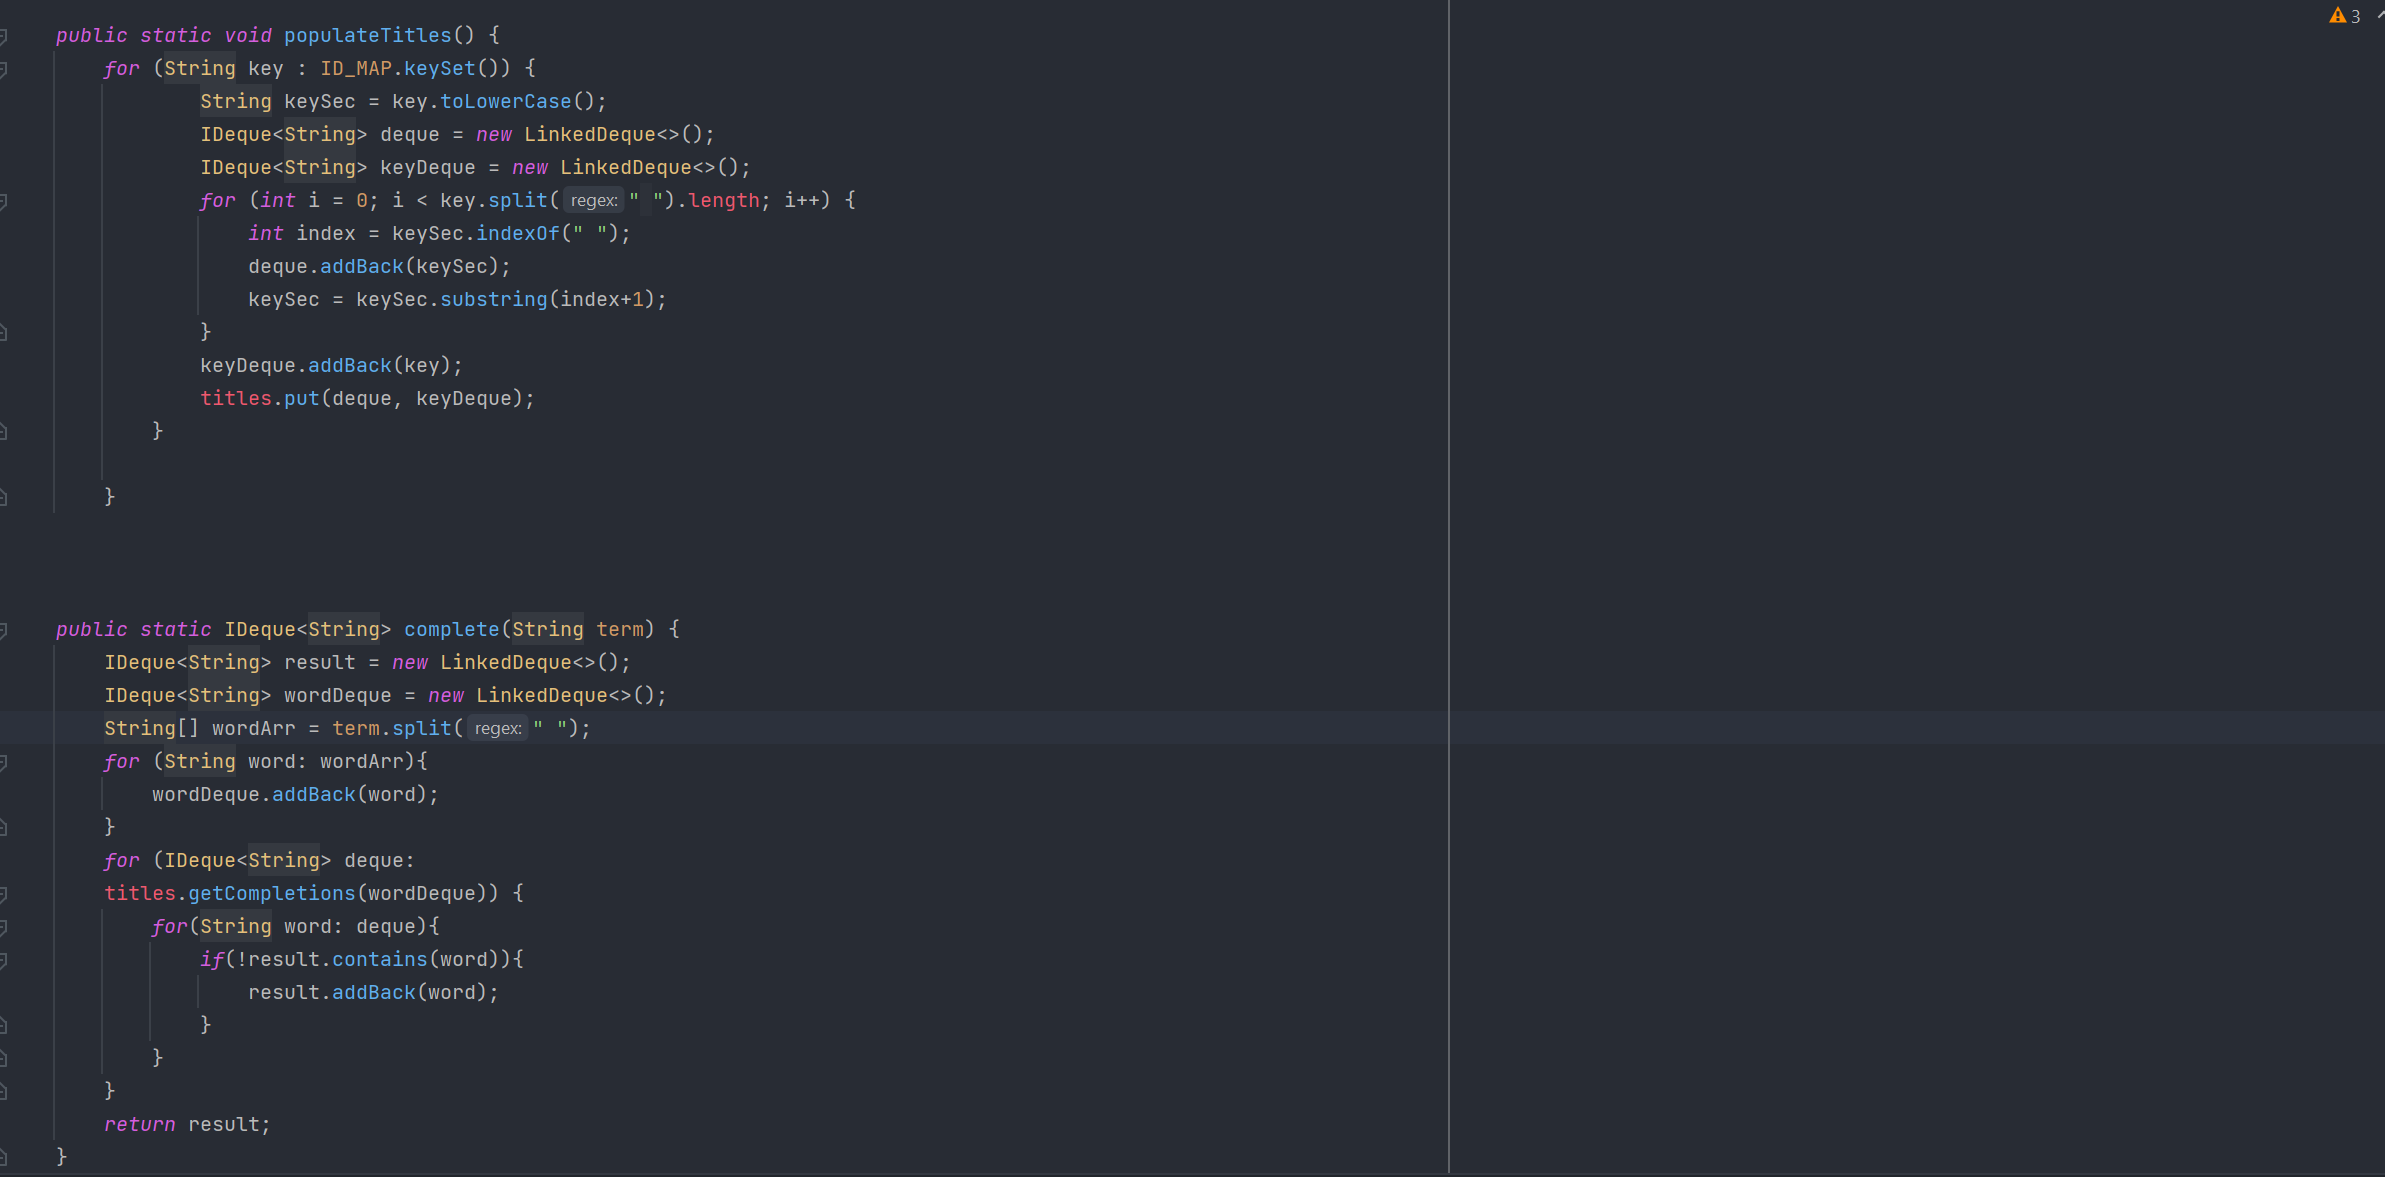Image resolution: width=2385 pixels, height=1177 pixels.
Task: Fold the if(!result.contains(word)) block
Action: point(4,960)
